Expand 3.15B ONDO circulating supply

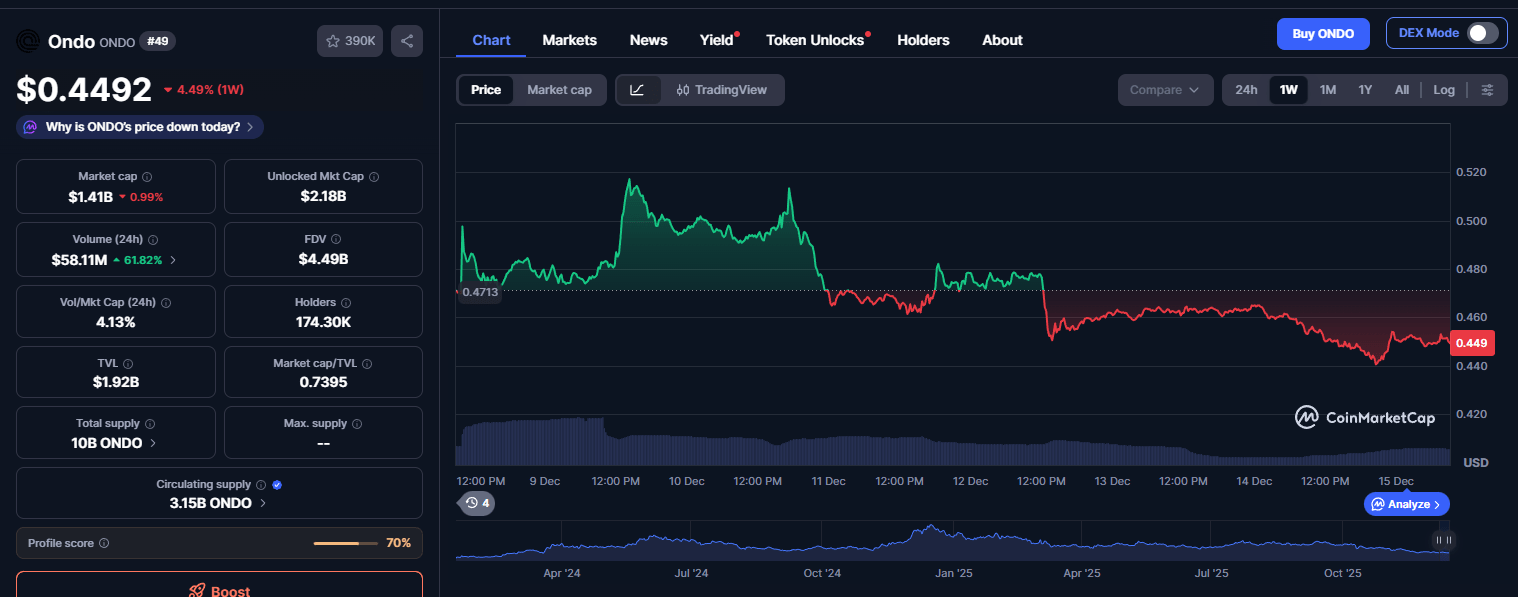click(x=263, y=503)
